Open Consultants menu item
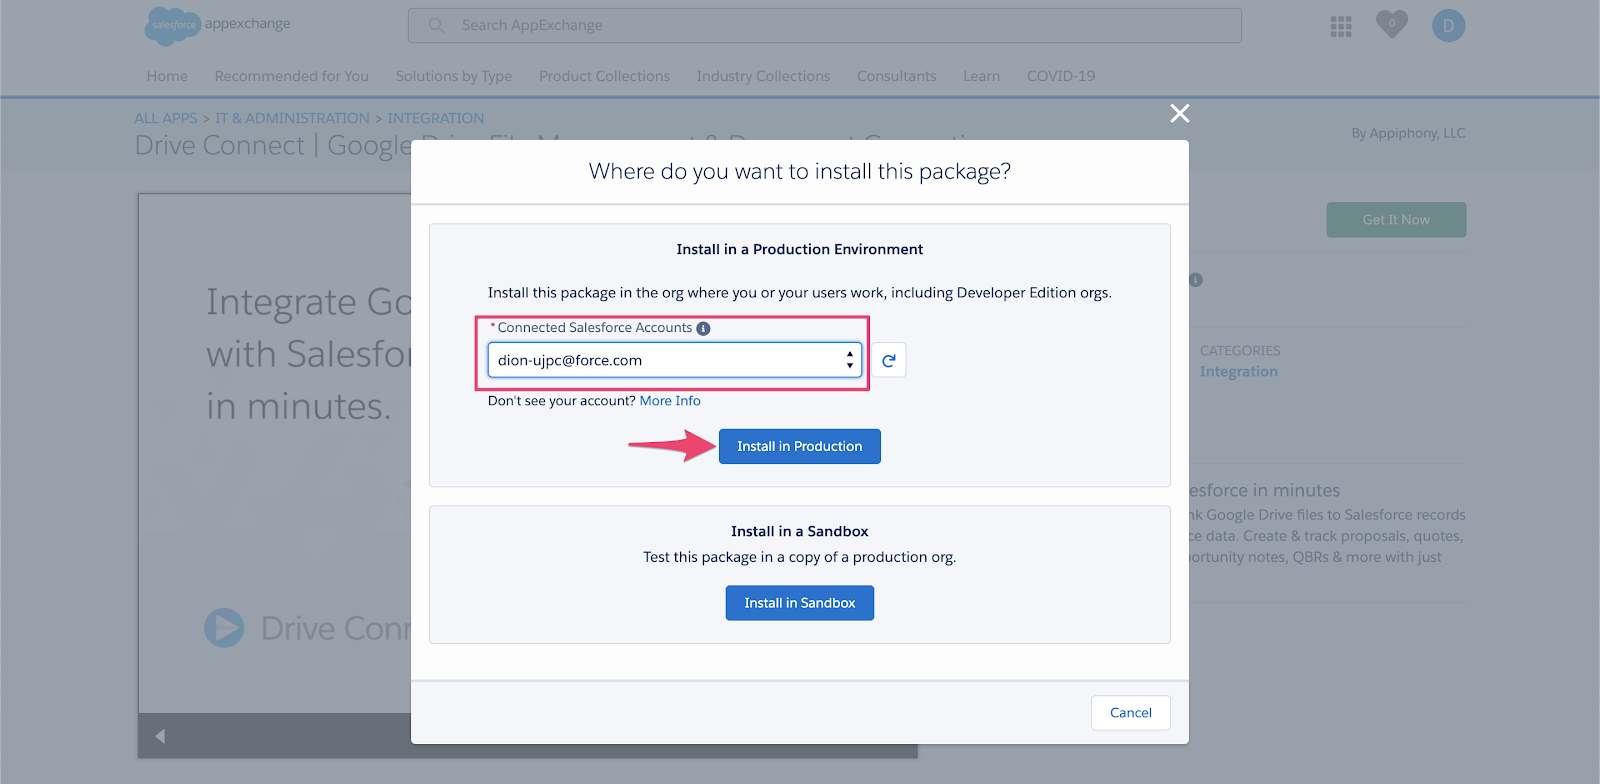Image resolution: width=1600 pixels, height=784 pixels. (897, 76)
